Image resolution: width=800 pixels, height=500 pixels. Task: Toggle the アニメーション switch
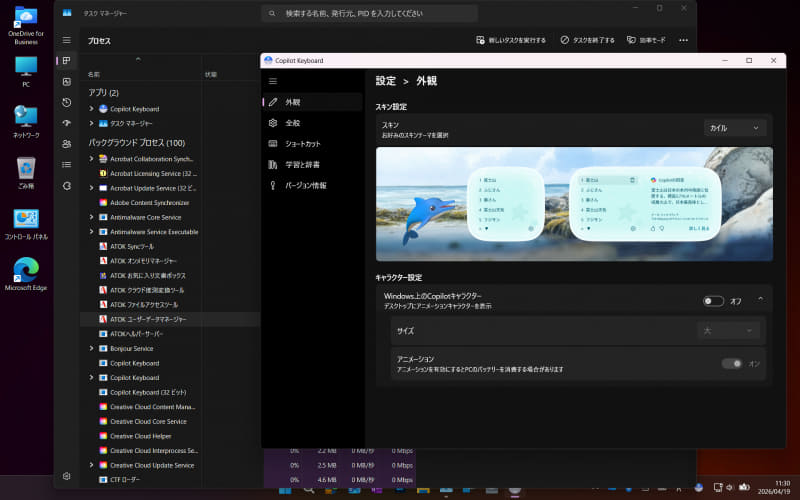pyautogui.click(x=732, y=364)
